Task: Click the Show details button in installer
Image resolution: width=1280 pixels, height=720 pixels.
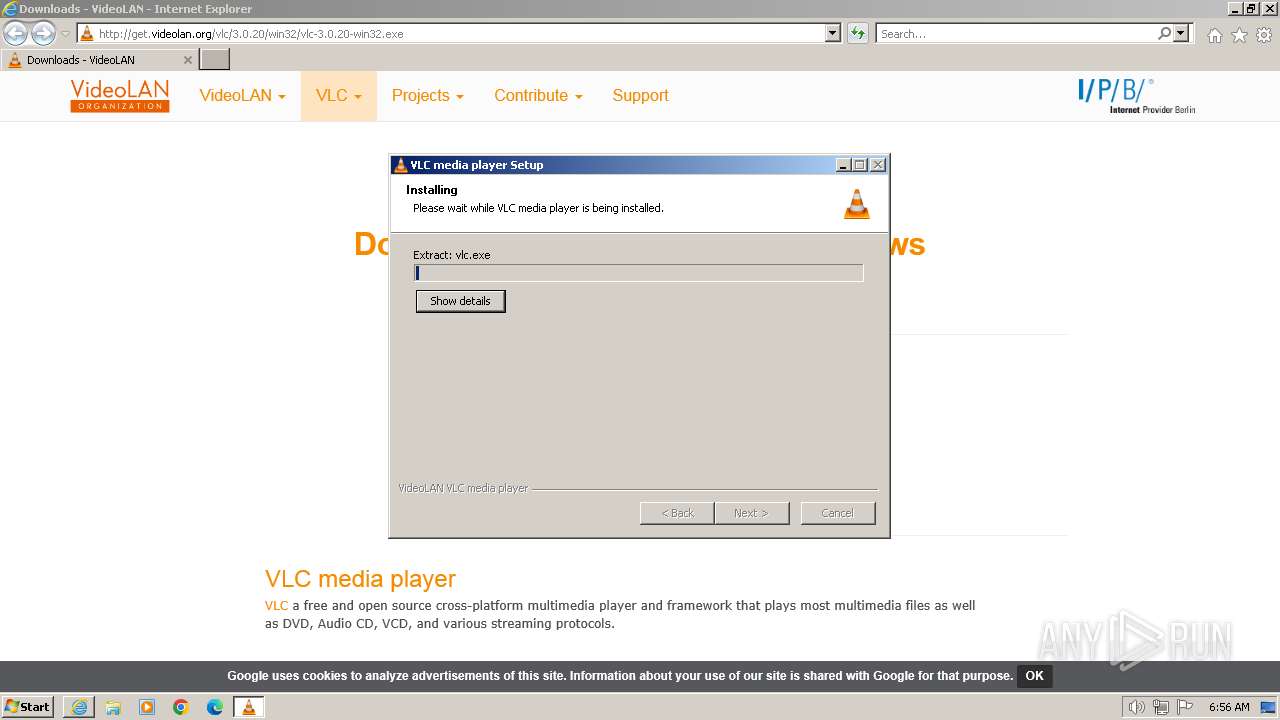Action: [x=460, y=301]
